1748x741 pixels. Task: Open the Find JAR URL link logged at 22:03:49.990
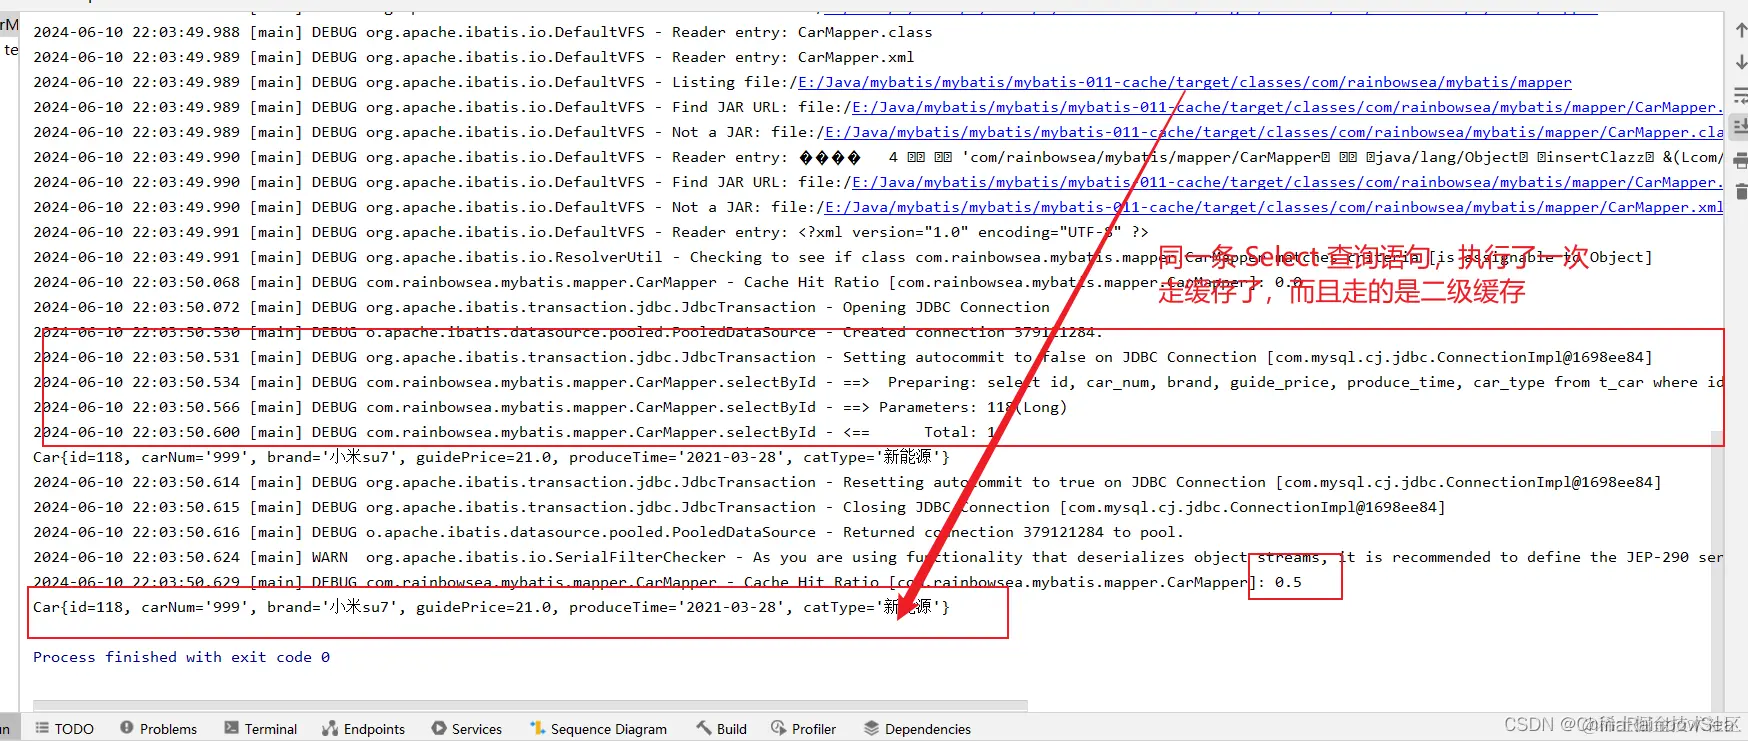click(1287, 182)
